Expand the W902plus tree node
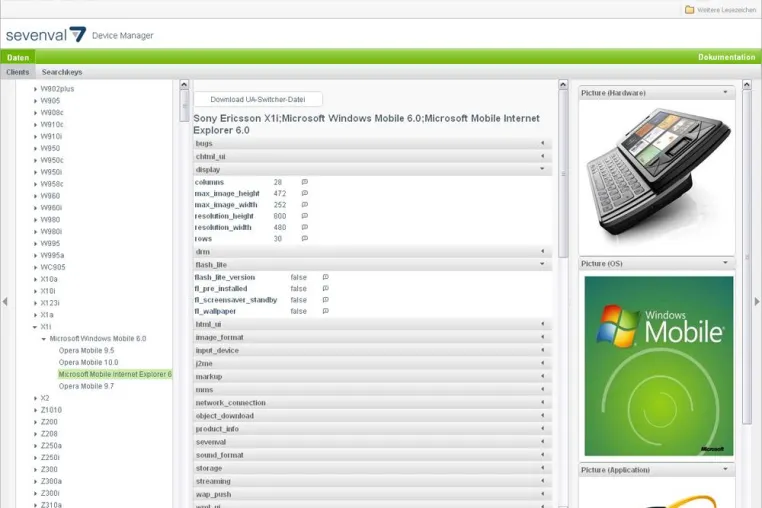Screen dimensions: 762x508 pos(35,89)
